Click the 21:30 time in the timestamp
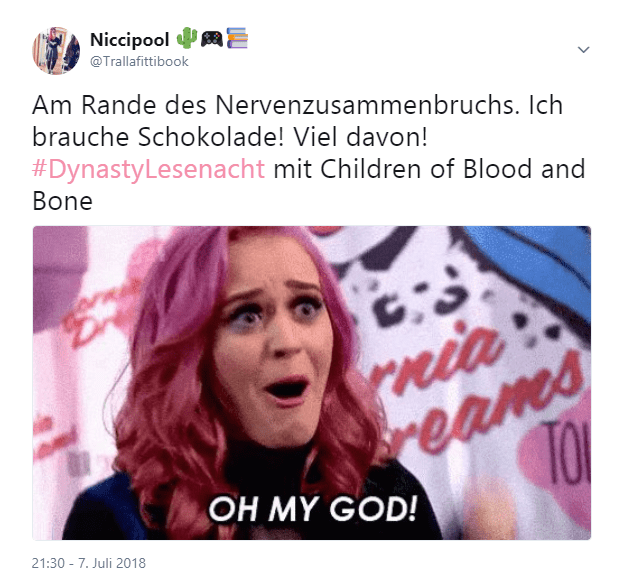Viewport: 619px width, 579px height. (48, 563)
